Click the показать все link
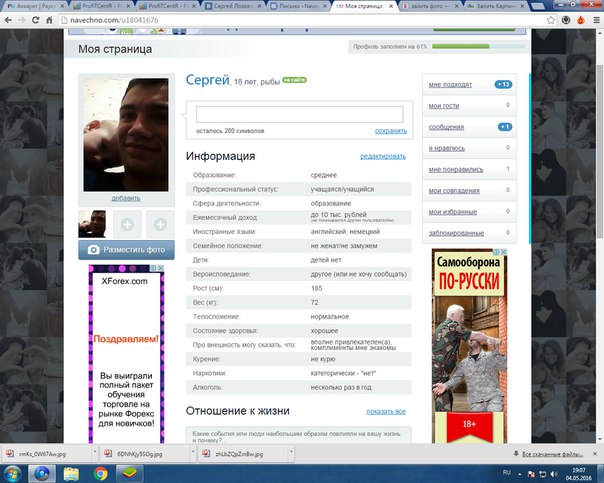Viewport: 604px width, 483px height. coord(386,411)
